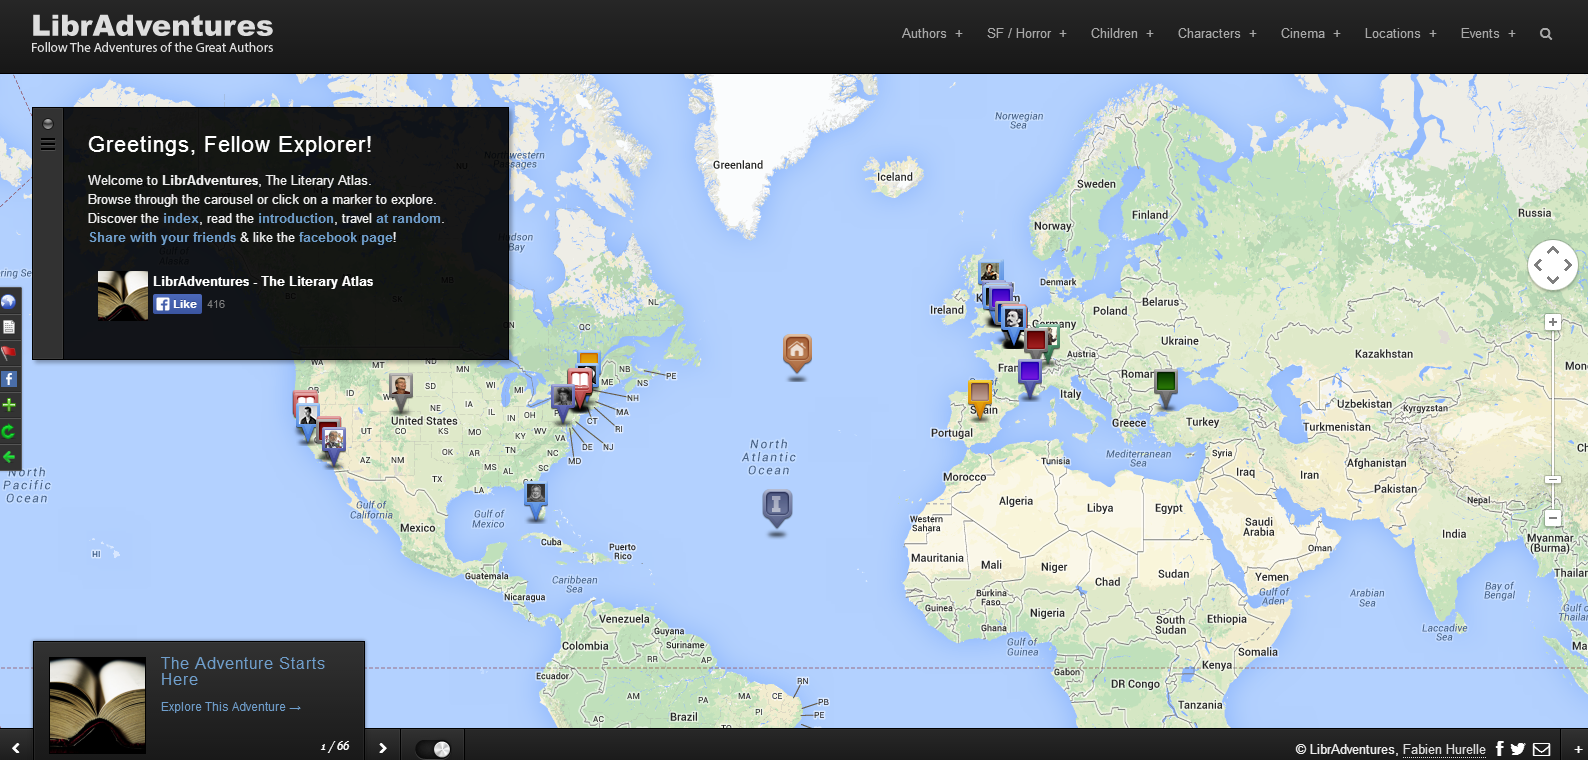The height and width of the screenshot is (760, 1588).
Task: Click the dark red square marker near Germany
Action: point(1036,340)
